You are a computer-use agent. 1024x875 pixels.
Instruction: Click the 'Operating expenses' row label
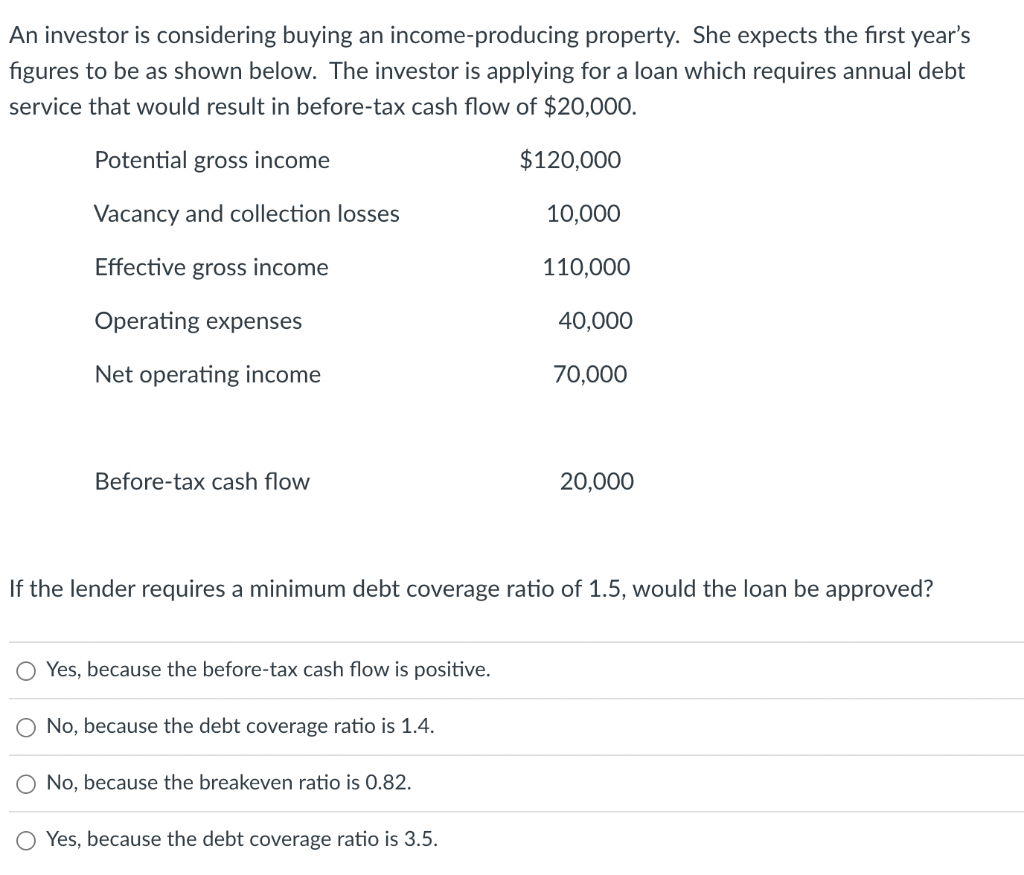pyautogui.click(x=198, y=321)
